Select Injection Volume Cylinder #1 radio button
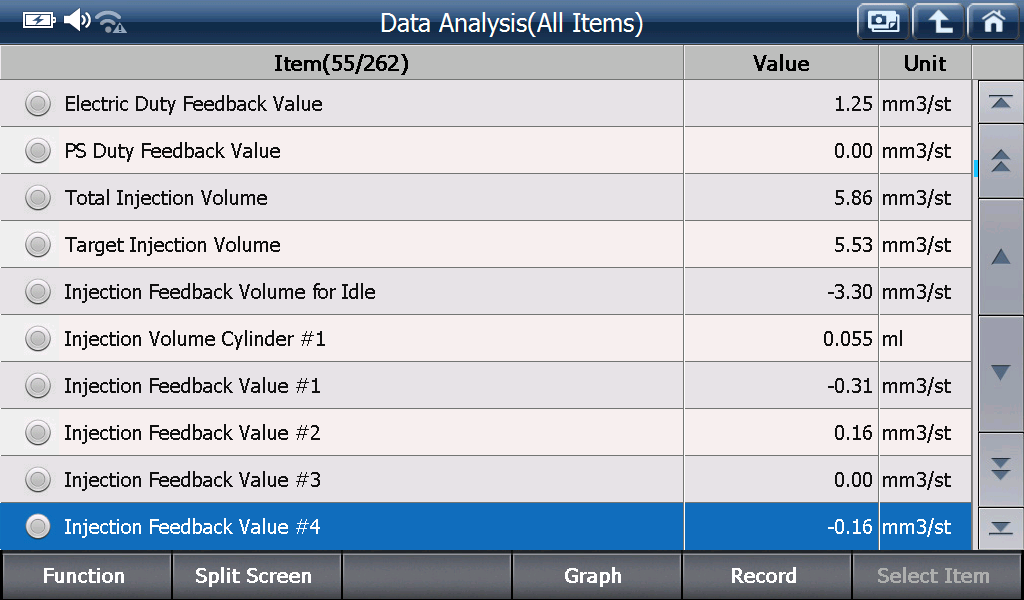The width and height of the screenshot is (1024, 600). [x=38, y=338]
